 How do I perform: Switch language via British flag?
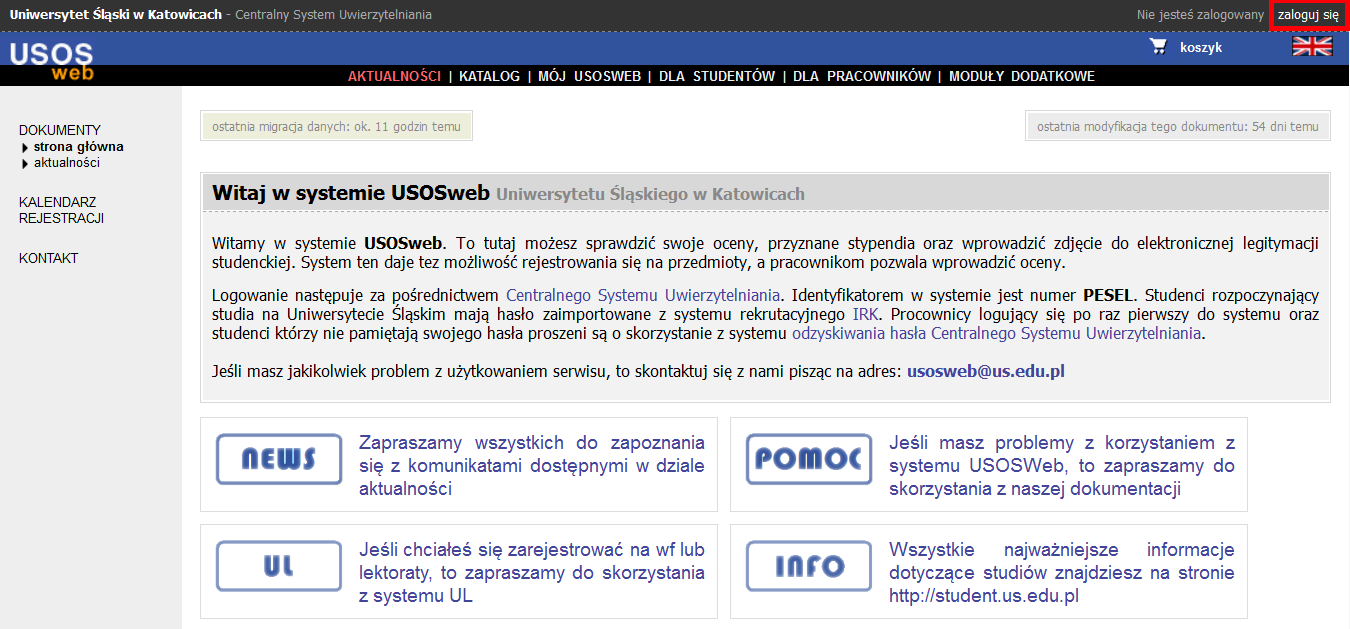pos(1312,46)
